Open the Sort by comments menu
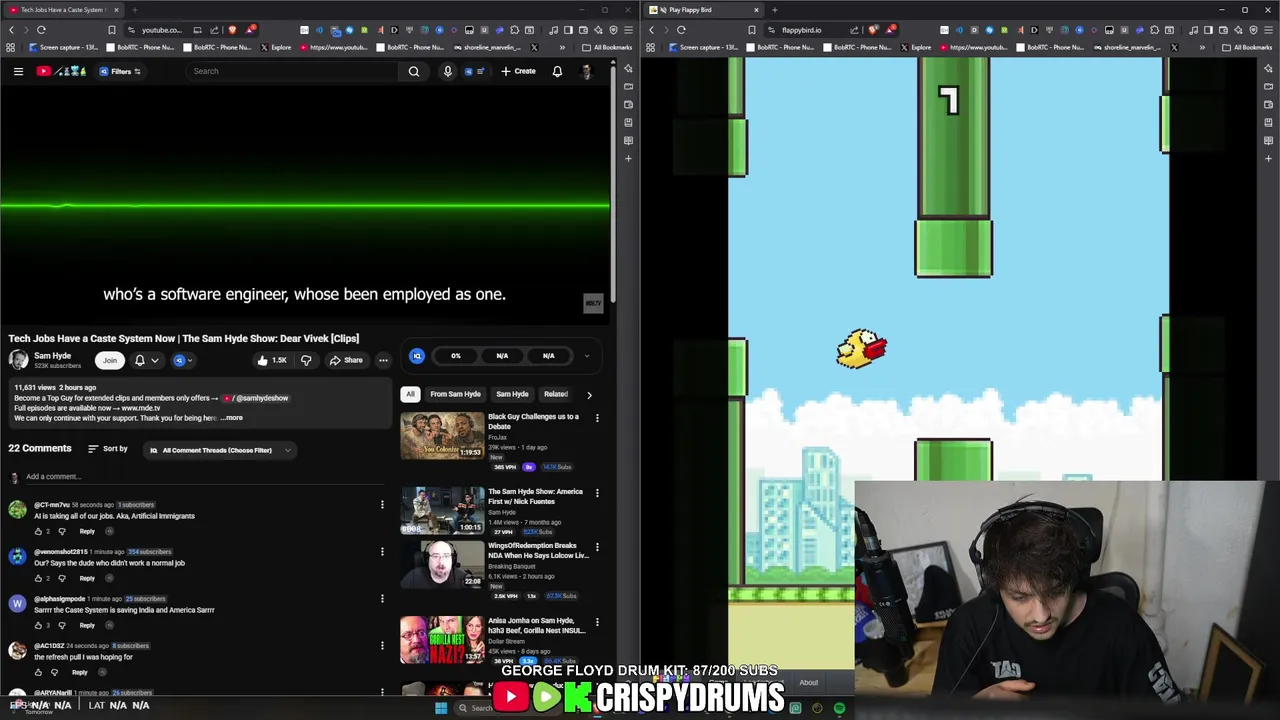 pos(108,449)
